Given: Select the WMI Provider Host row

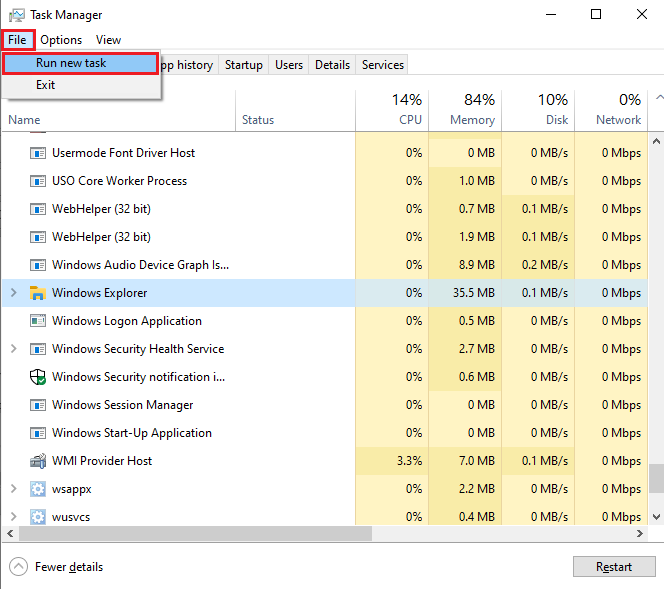Looking at the screenshot, I should [325, 461].
